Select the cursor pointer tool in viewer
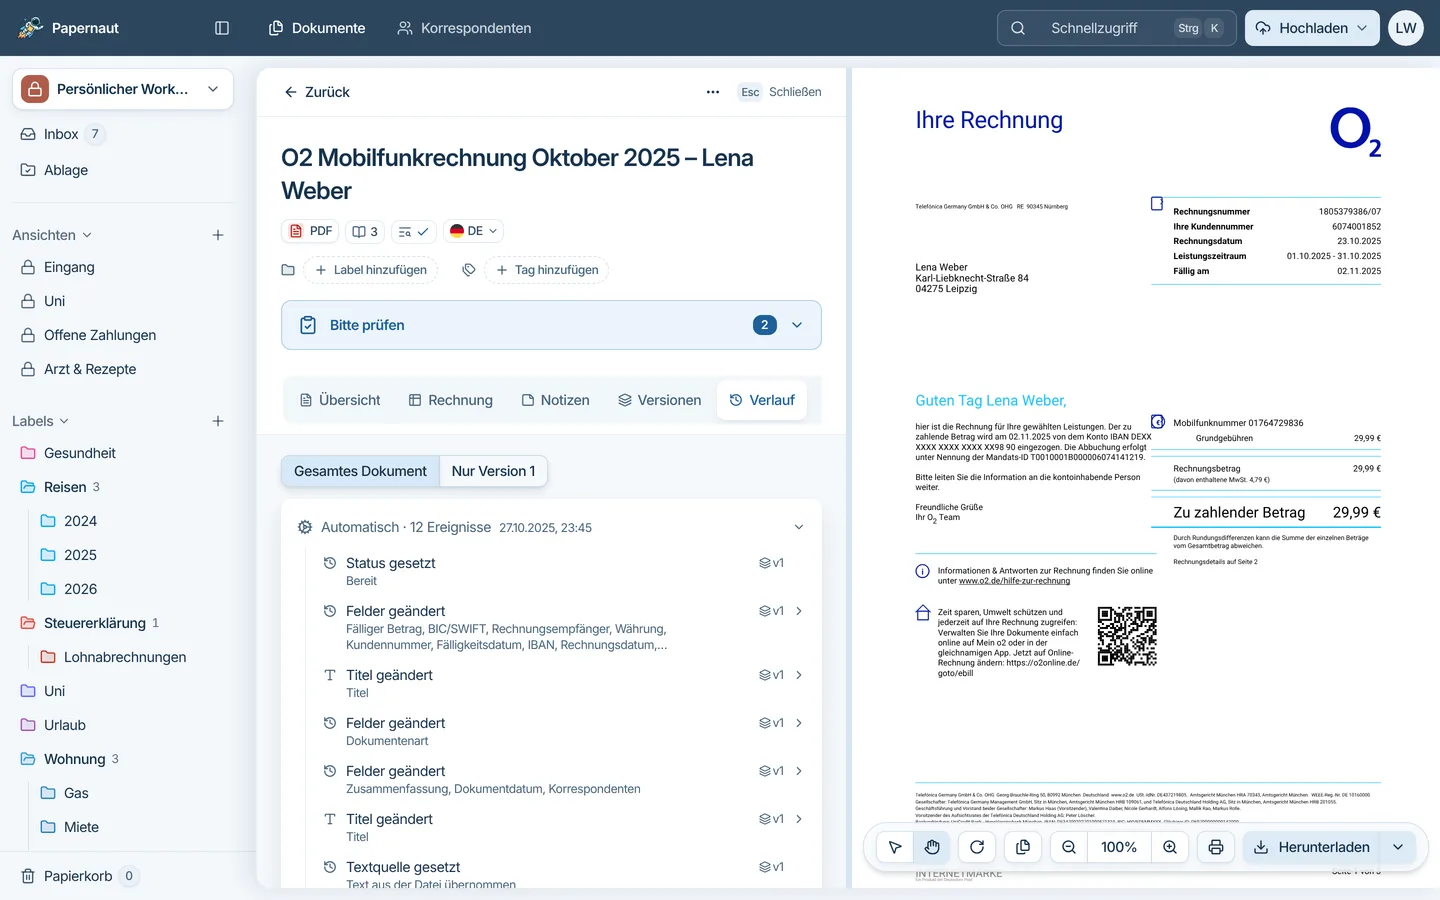This screenshot has width=1440, height=900. (x=895, y=847)
